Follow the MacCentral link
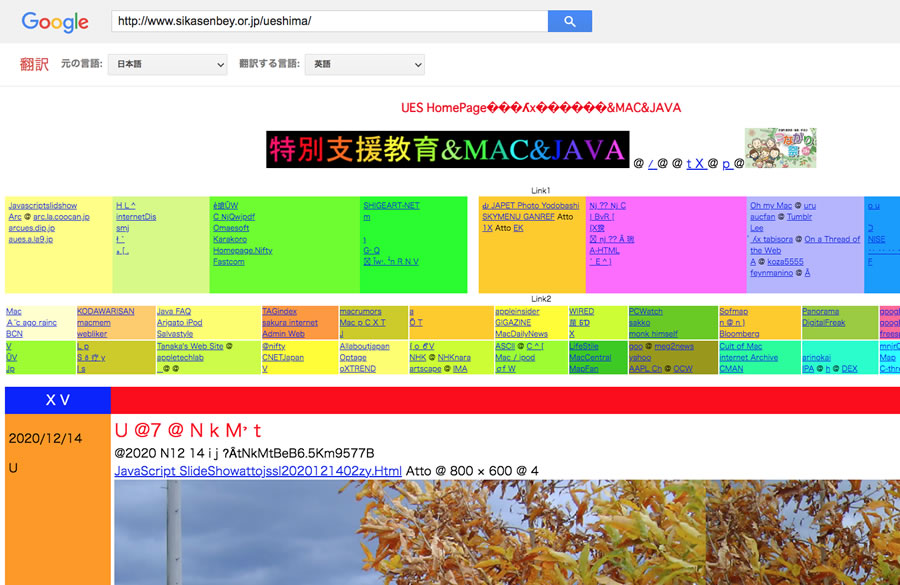Screen dimensions: 900x585 click(590, 357)
